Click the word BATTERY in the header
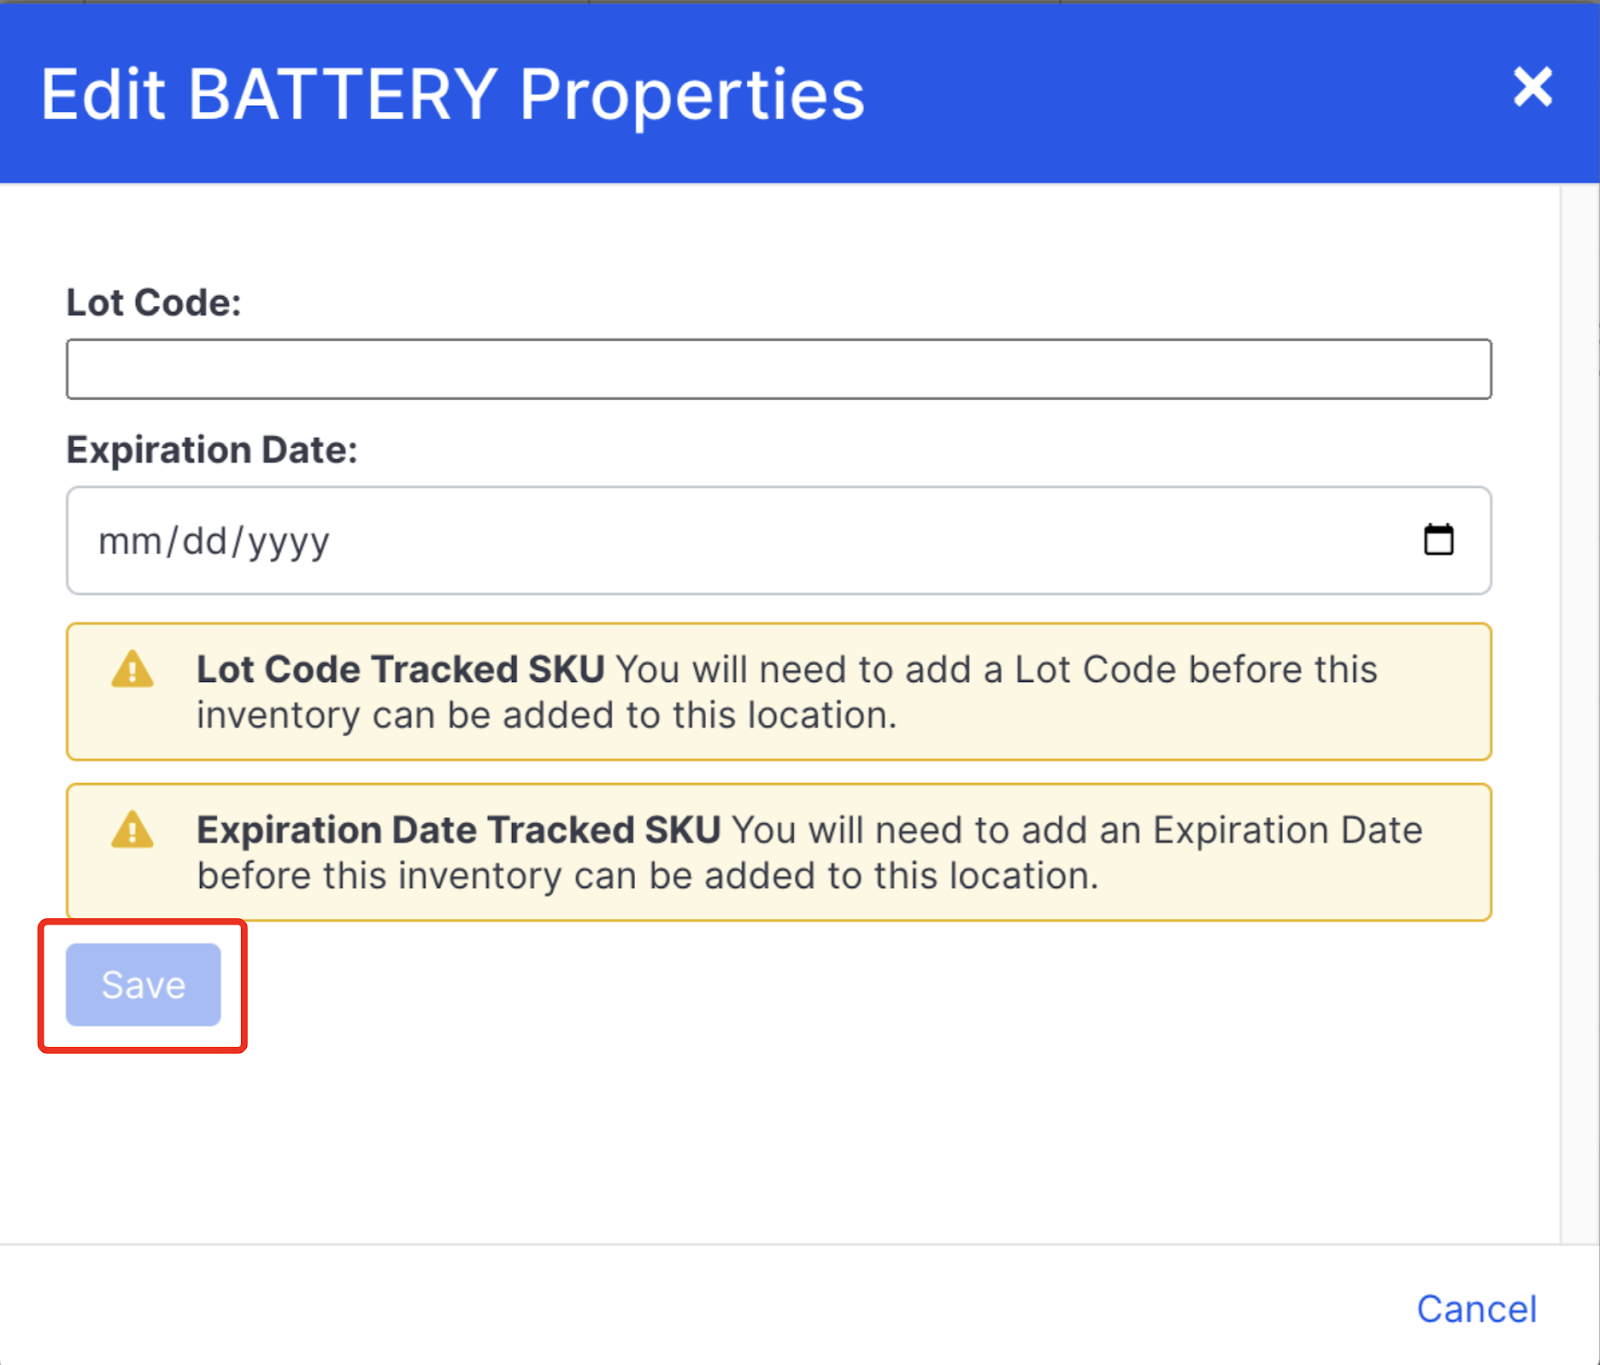This screenshot has width=1600, height=1365. (x=342, y=94)
